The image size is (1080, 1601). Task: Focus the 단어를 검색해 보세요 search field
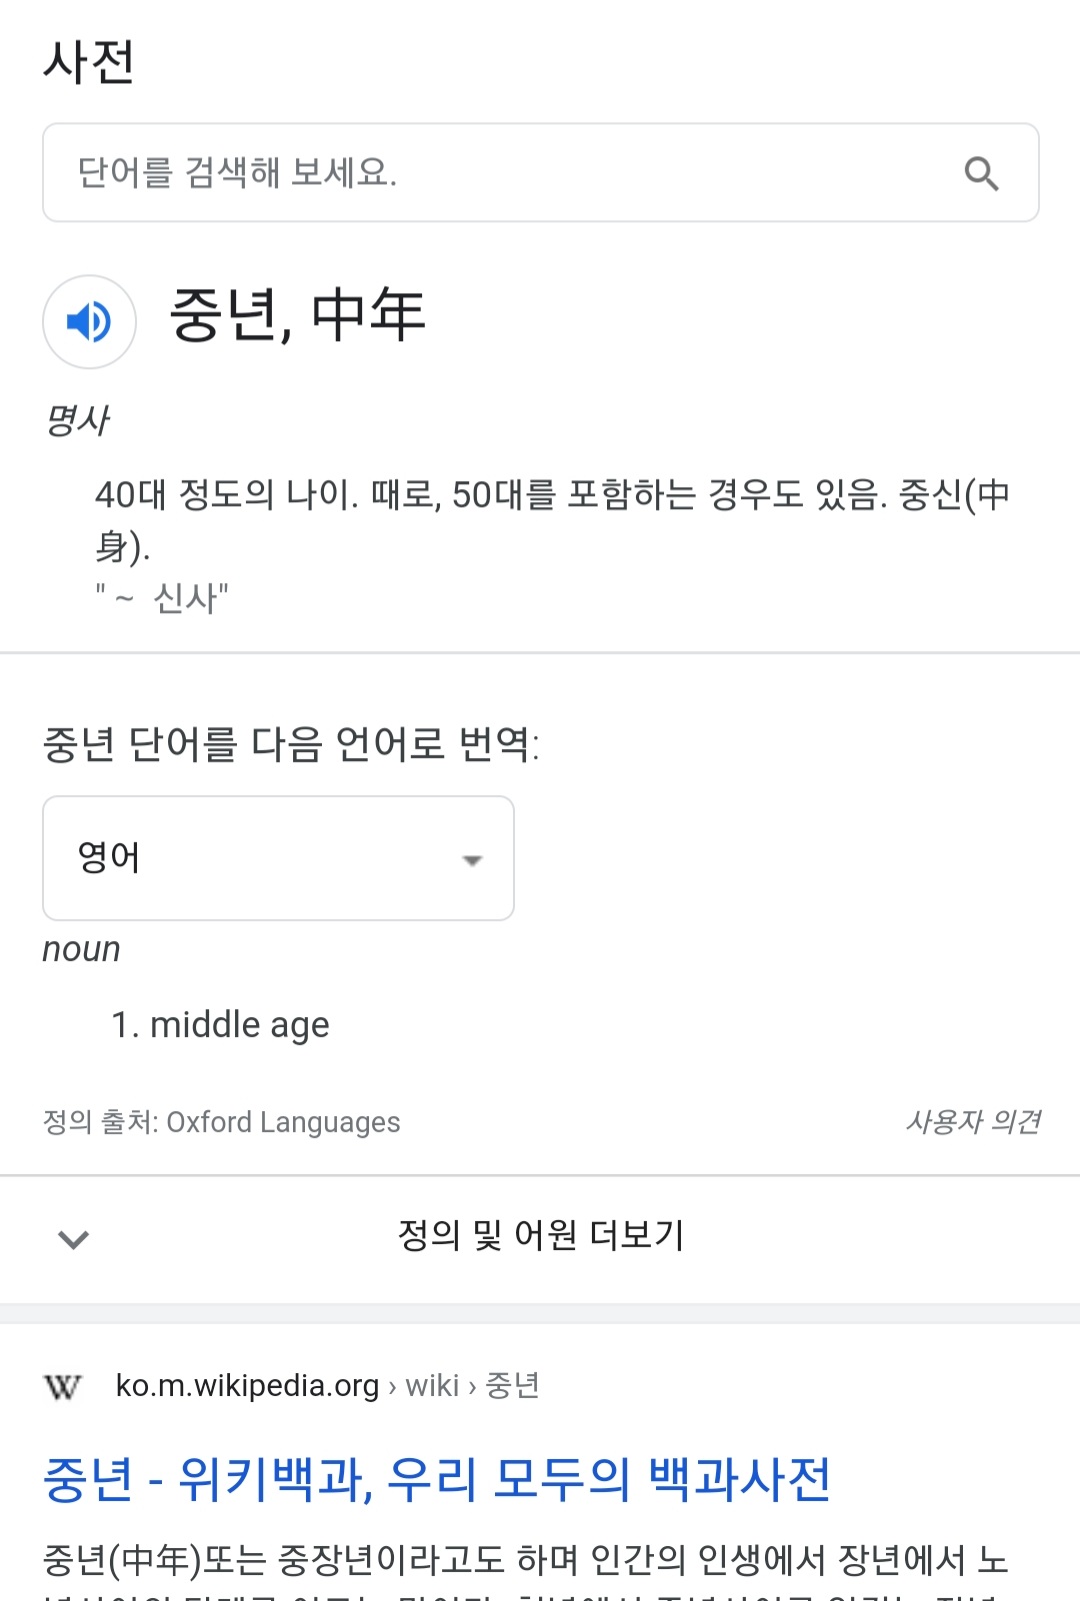[500, 173]
